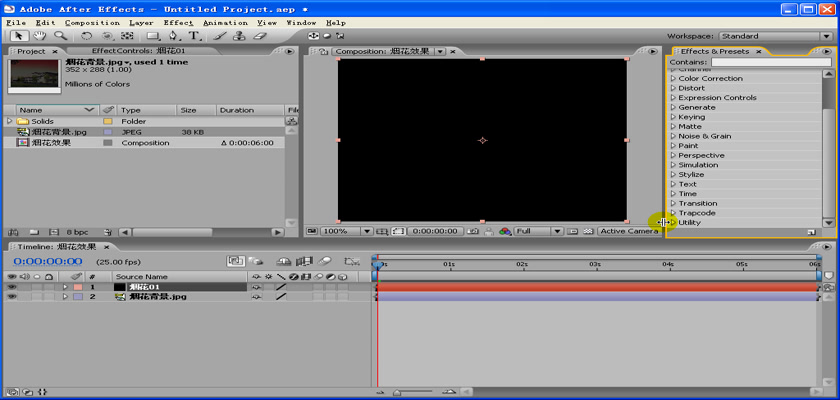Click the timeline current time 0:00:00:00

(48, 261)
